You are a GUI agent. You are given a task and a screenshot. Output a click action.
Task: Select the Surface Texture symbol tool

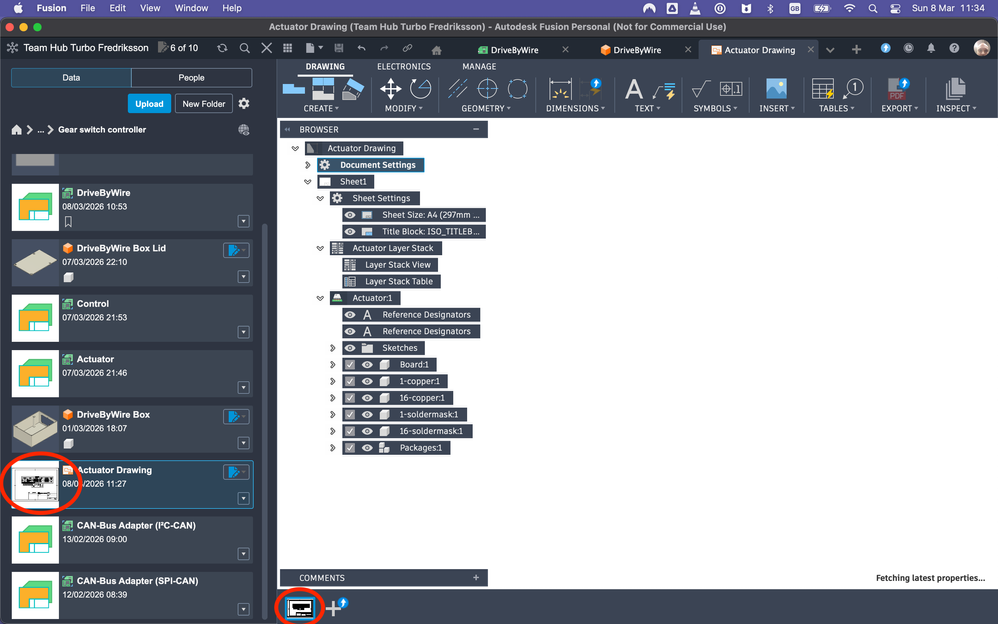tap(701, 89)
